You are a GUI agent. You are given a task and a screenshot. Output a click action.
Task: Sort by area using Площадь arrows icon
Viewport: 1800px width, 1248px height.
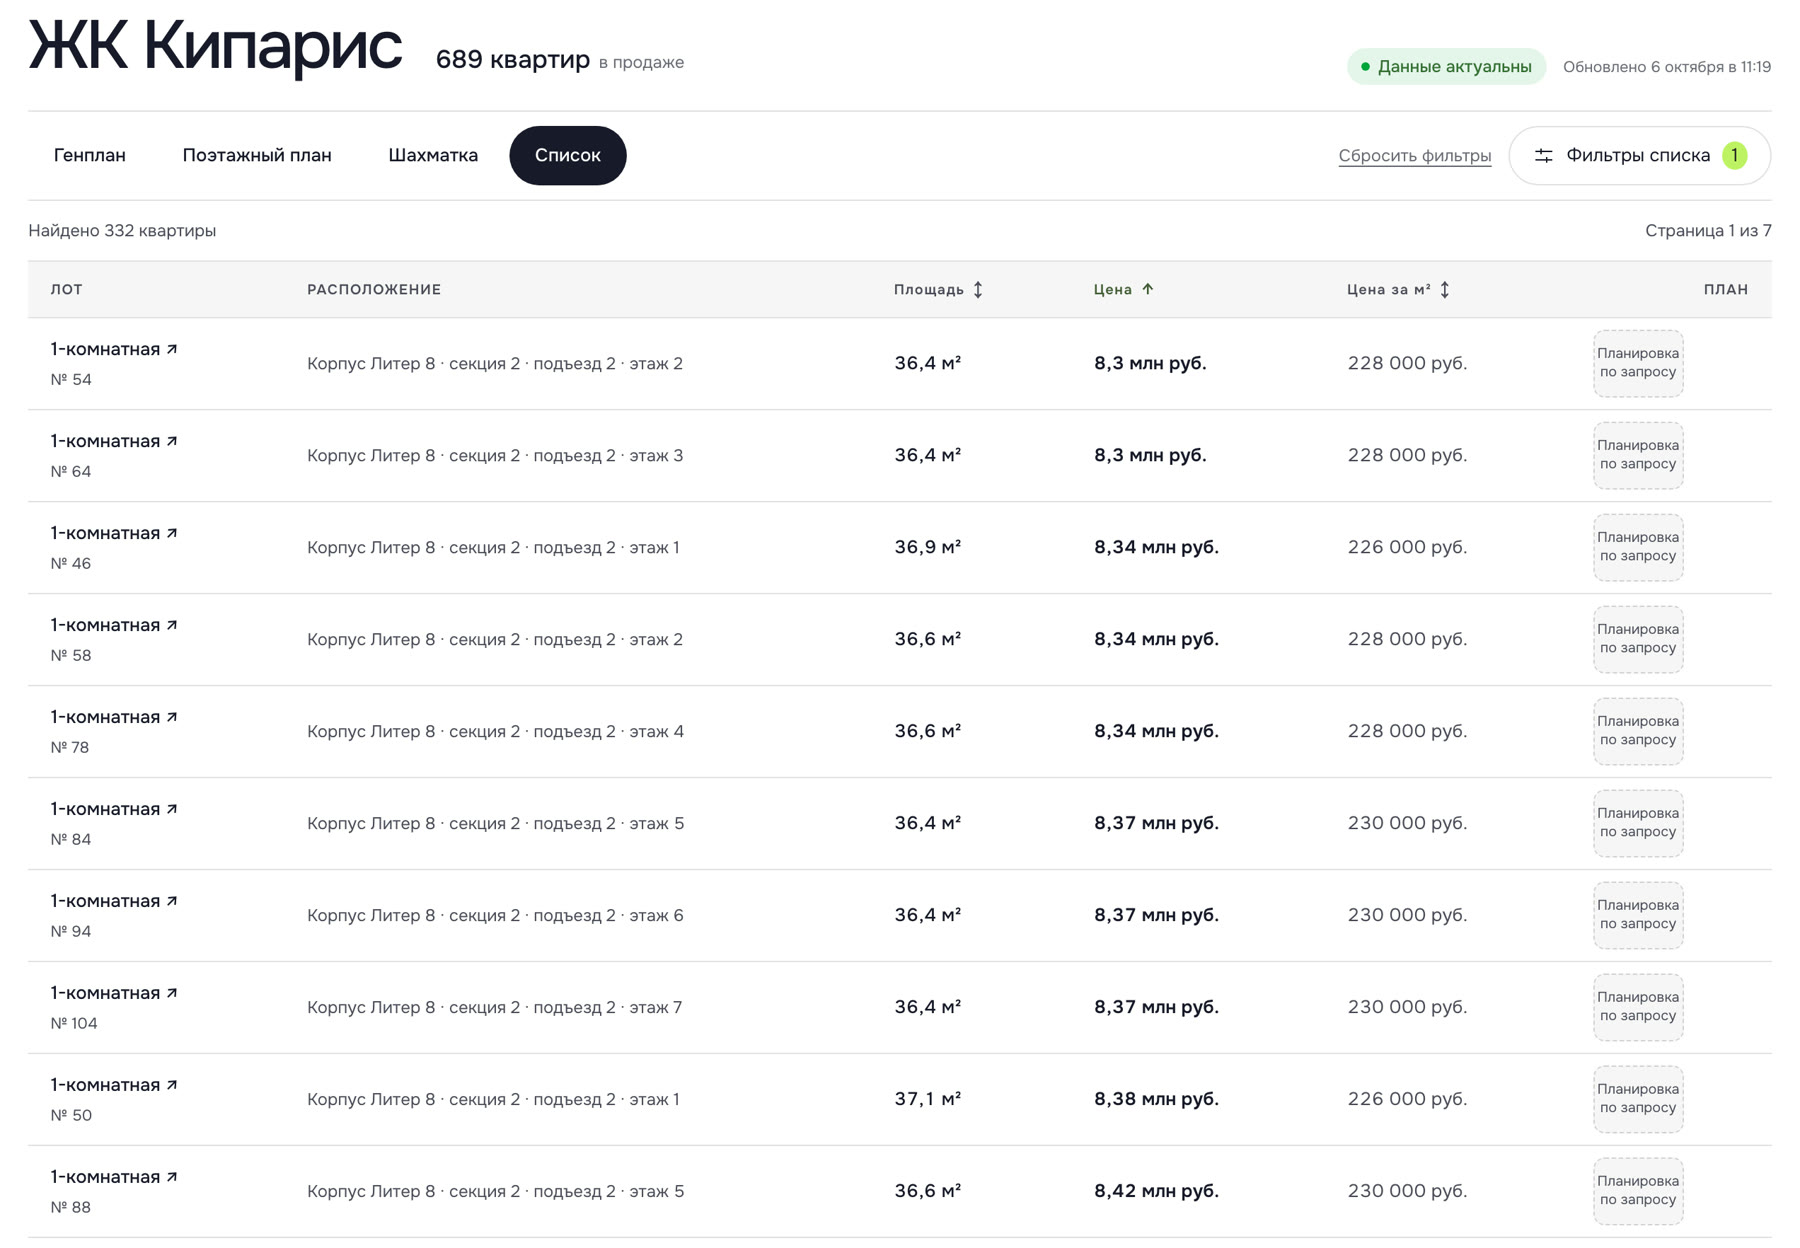(978, 289)
